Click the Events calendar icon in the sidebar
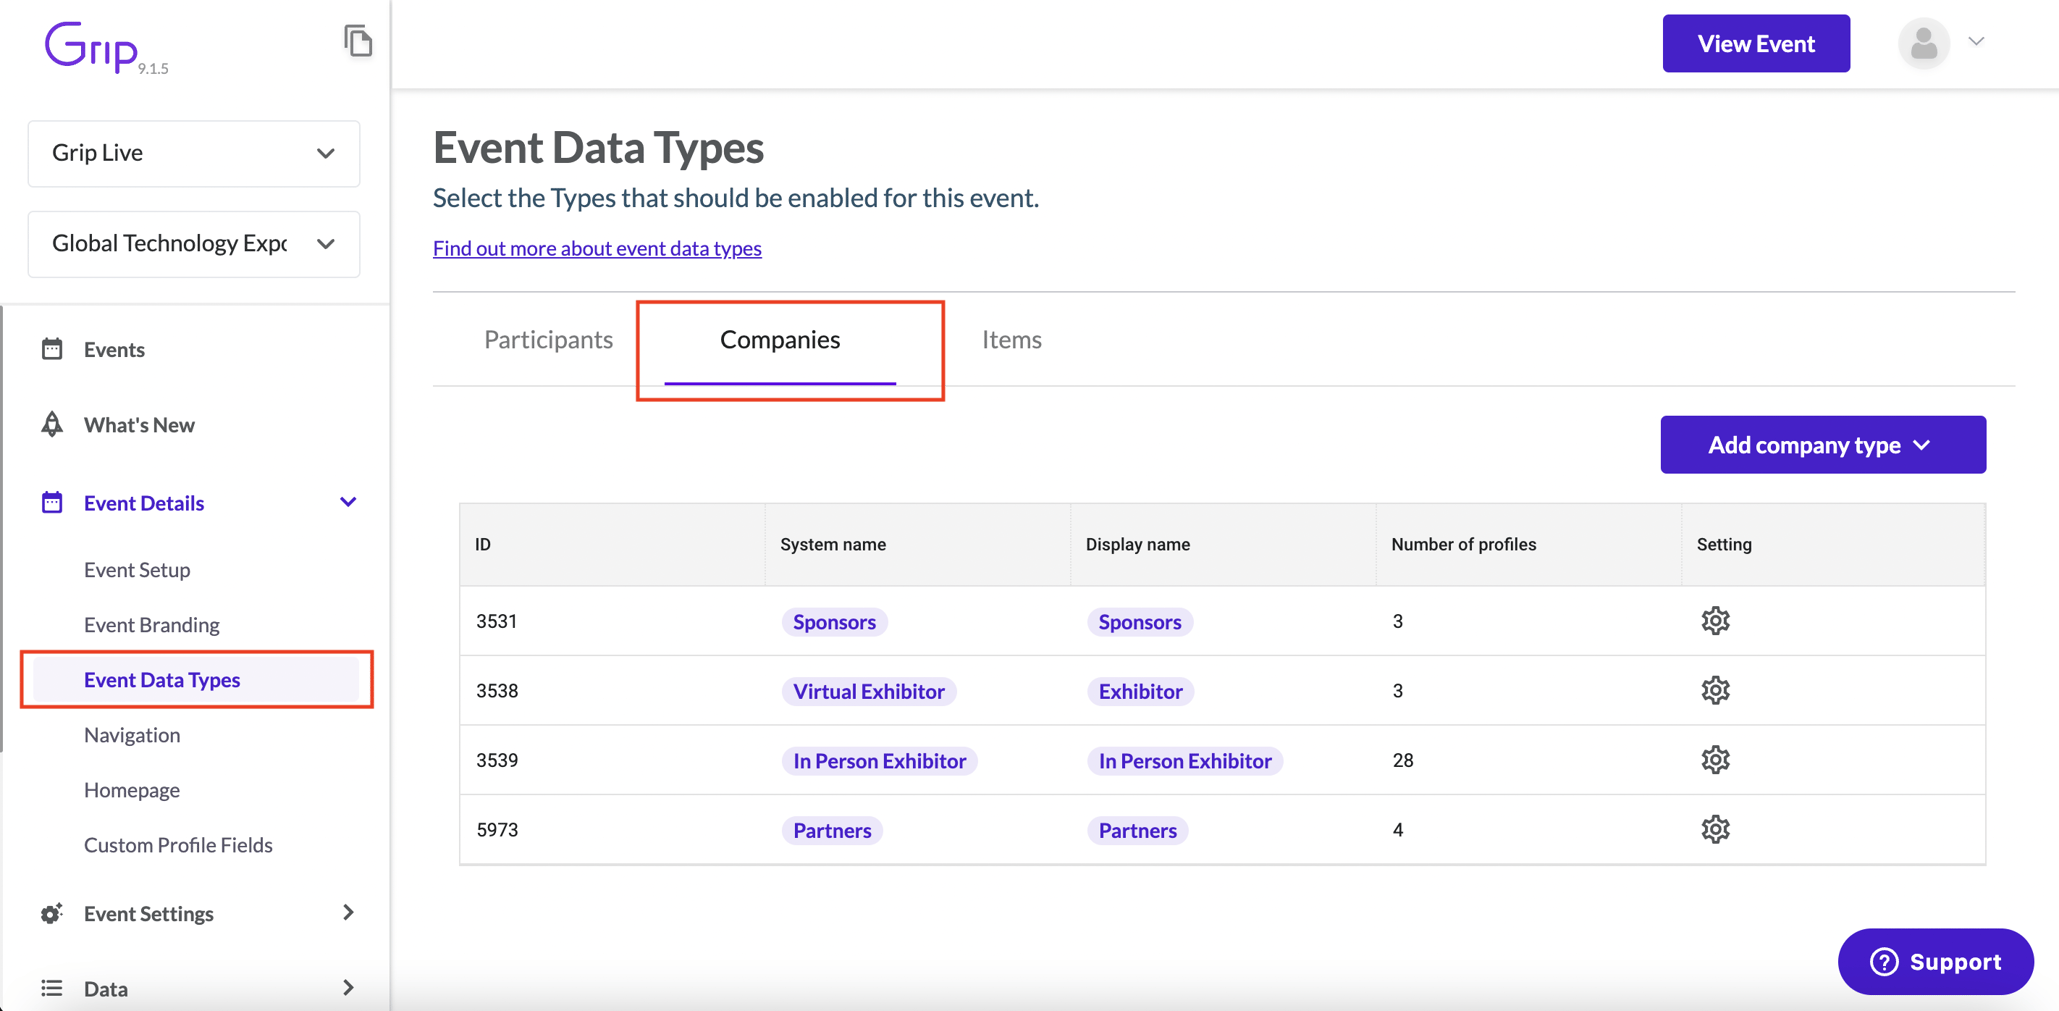The height and width of the screenshot is (1011, 2059). [x=51, y=348]
